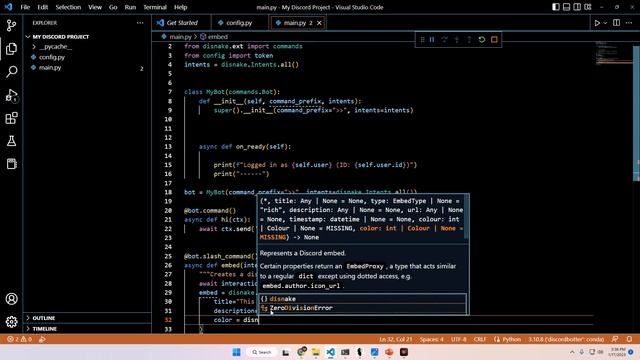Select Python interpreter 3.10.8
This screenshot has width=640, height=360.
pos(566,339)
